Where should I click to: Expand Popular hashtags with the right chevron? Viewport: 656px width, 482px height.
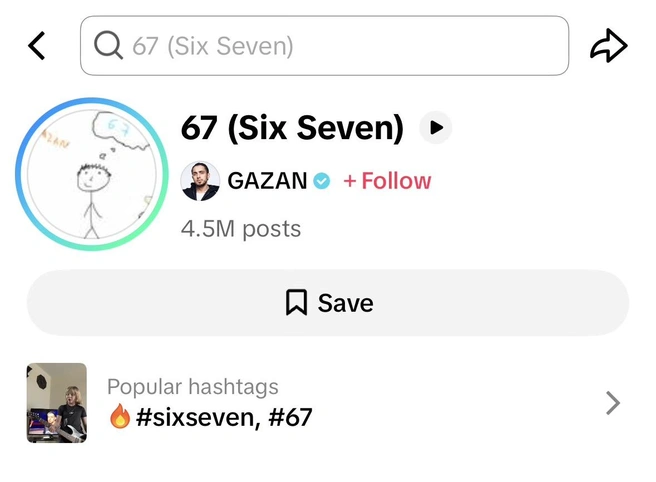coord(613,403)
